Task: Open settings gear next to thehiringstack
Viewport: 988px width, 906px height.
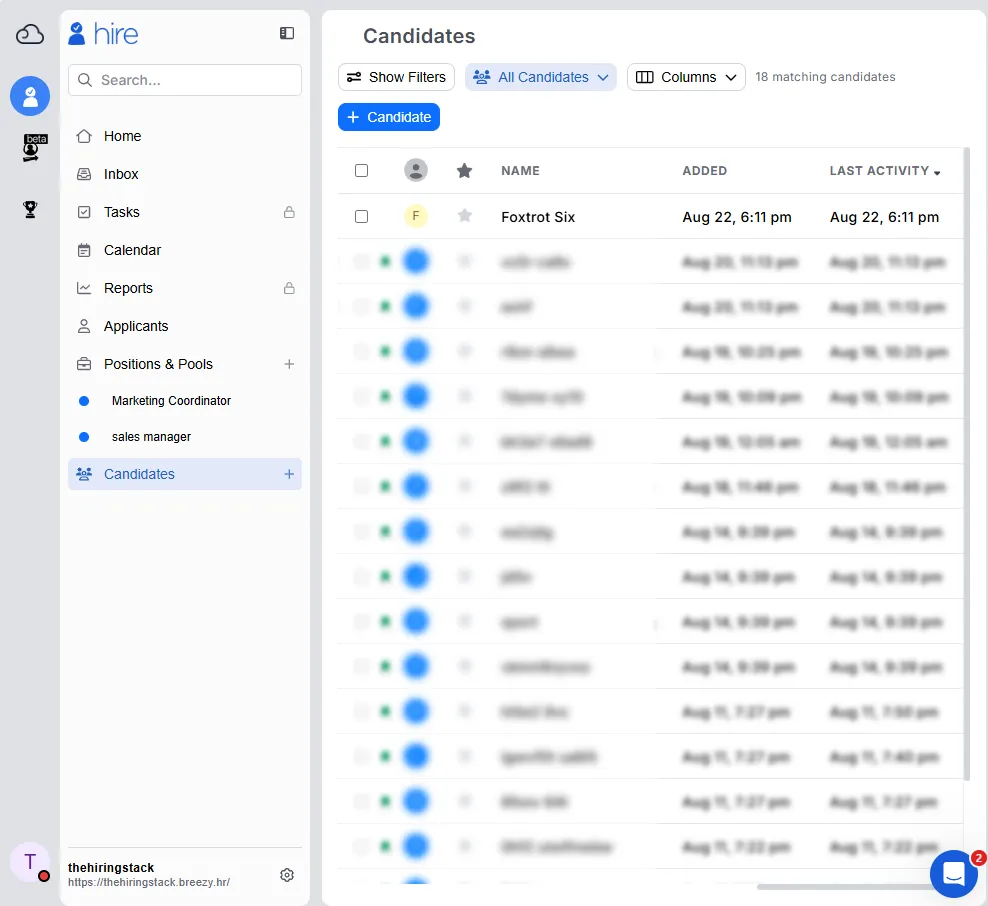Action: [x=287, y=874]
